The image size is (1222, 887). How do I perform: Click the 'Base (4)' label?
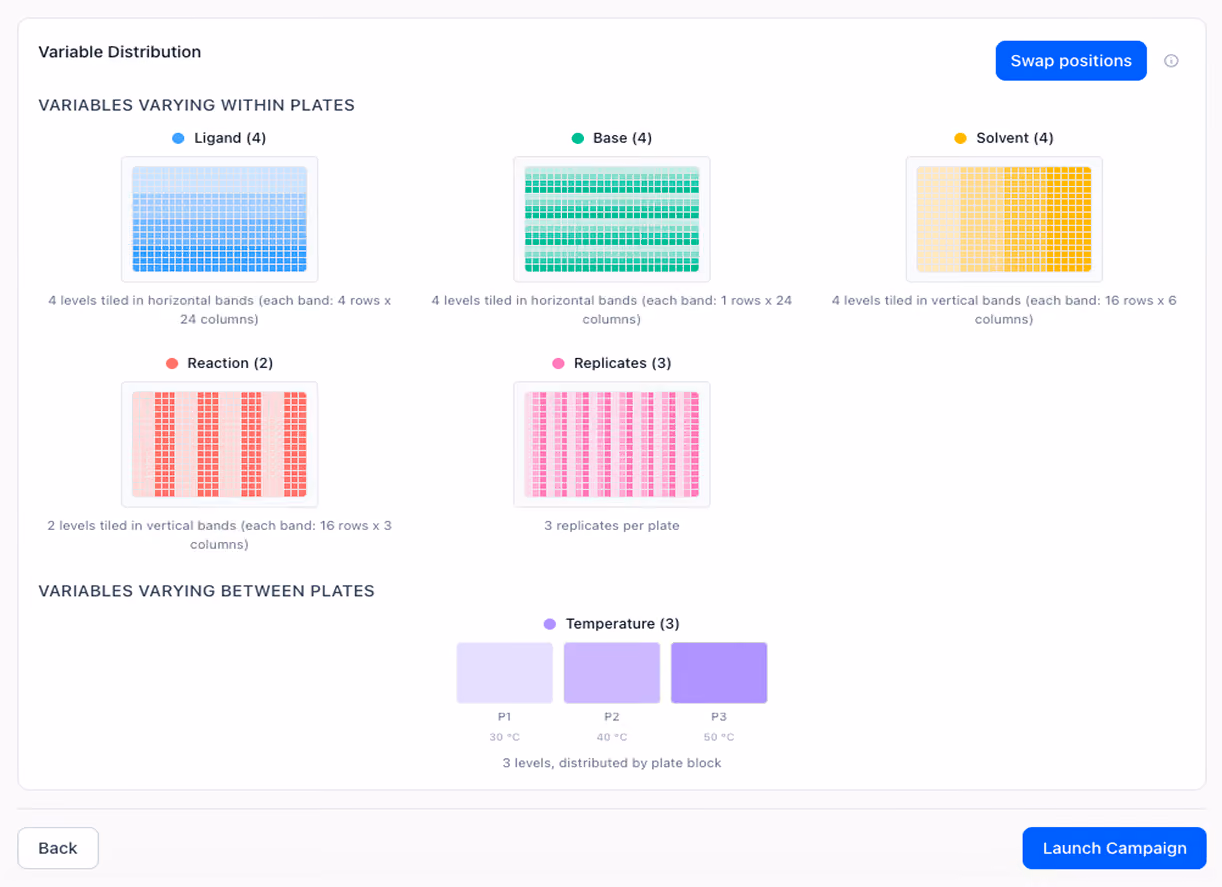coord(622,138)
